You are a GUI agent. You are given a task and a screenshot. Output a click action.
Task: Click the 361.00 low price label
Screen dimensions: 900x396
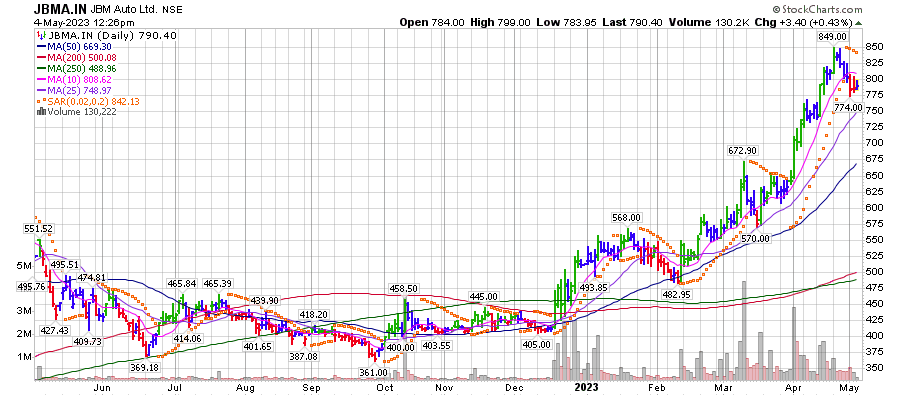click(x=373, y=372)
